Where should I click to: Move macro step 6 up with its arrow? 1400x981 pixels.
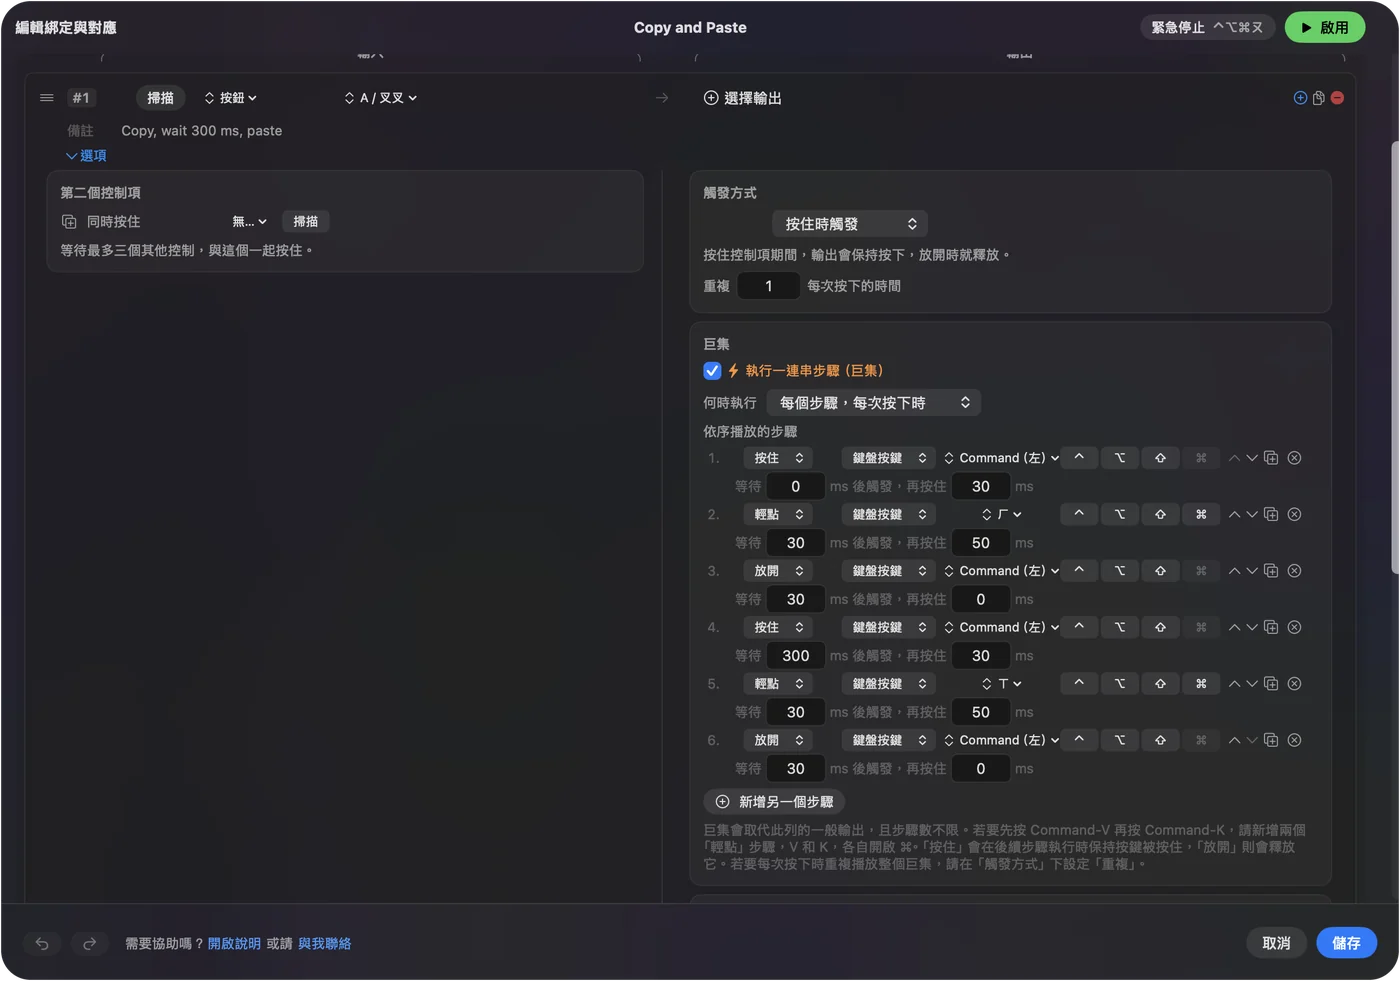(x=1234, y=740)
